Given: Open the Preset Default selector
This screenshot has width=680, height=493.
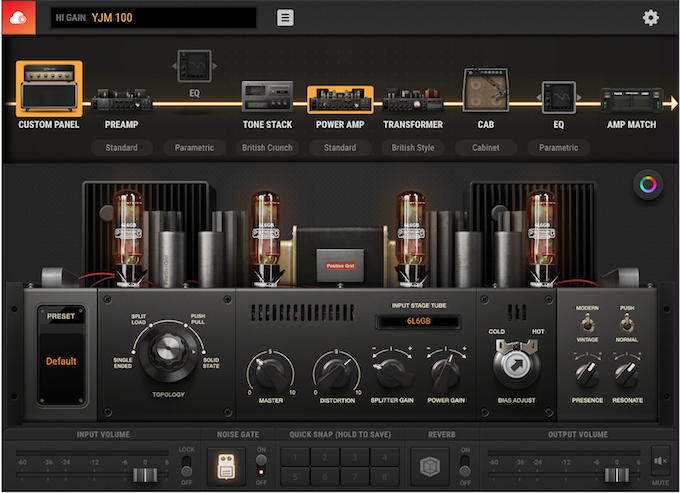Looking at the screenshot, I should (61, 361).
